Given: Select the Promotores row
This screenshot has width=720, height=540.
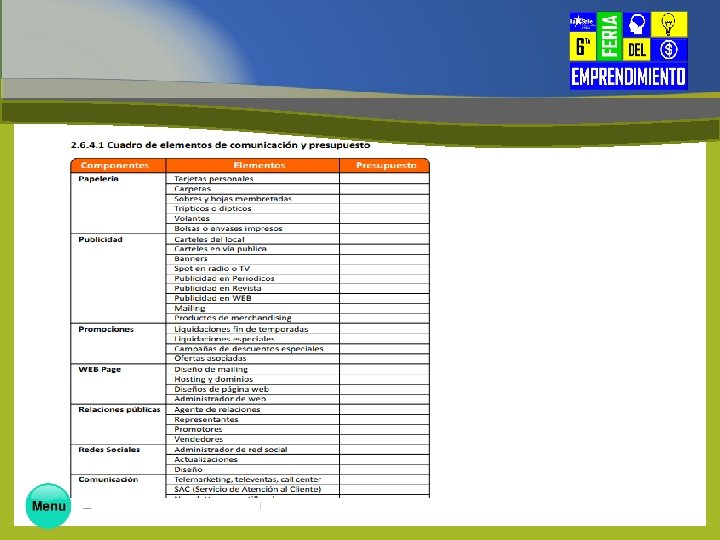Looking at the screenshot, I should click(253, 429).
